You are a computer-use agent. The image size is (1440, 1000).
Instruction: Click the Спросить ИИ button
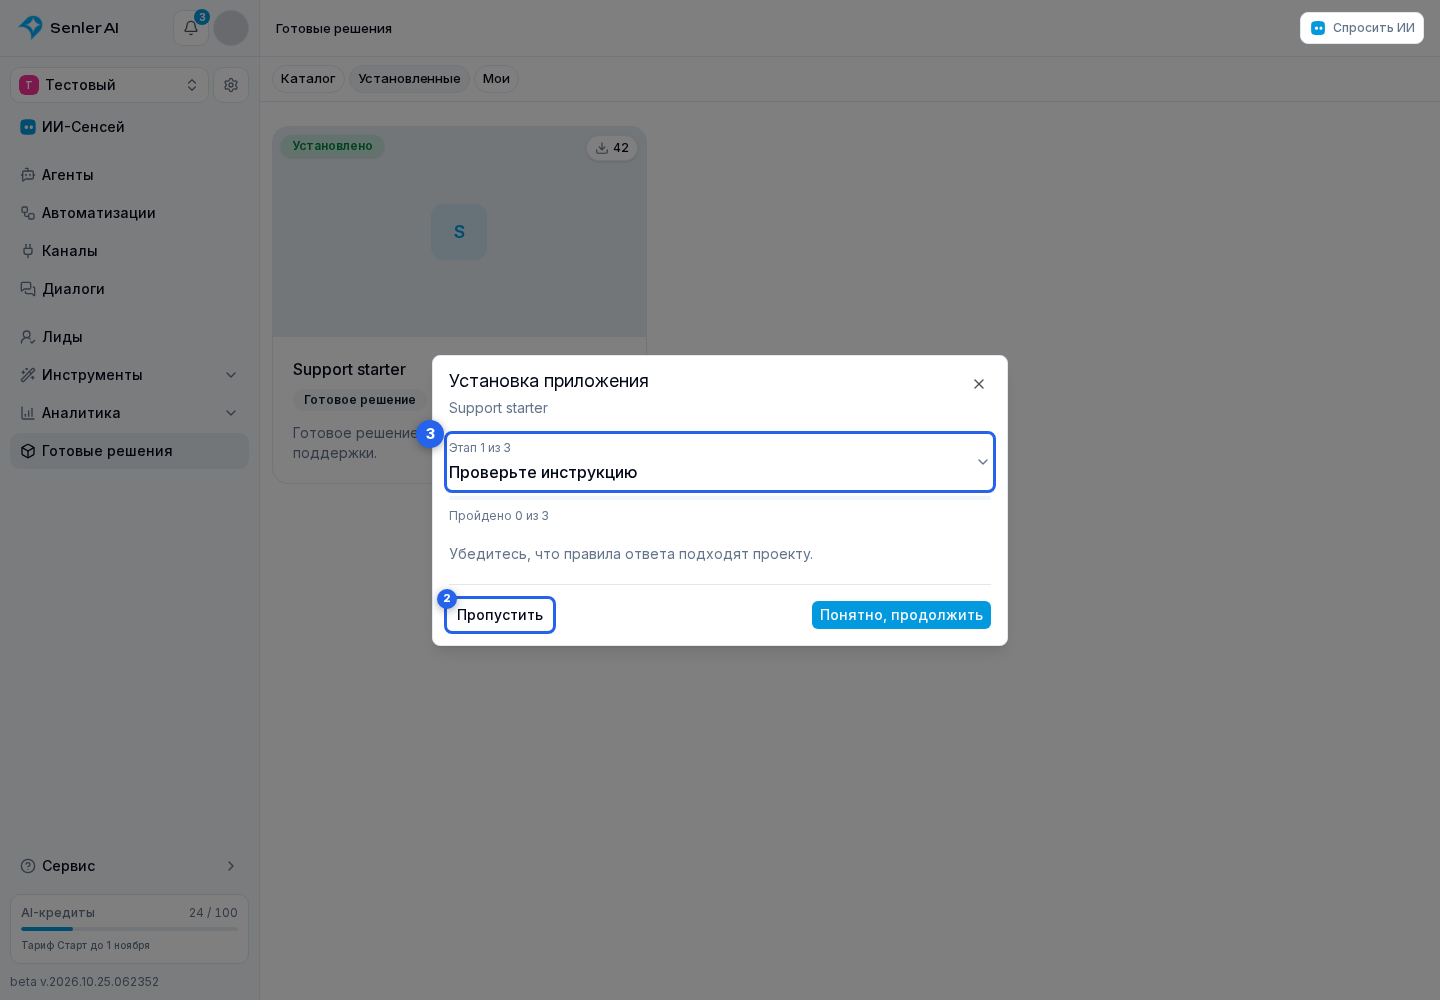(x=1362, y=28)
